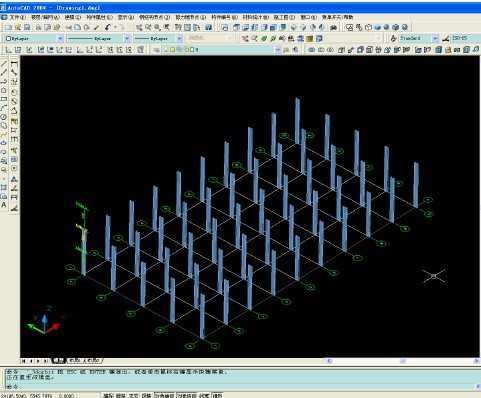Viewport: 481px width, 398px height.
Task: Open the ISO-25 dimension style dropdown
Action: point(465,39)
